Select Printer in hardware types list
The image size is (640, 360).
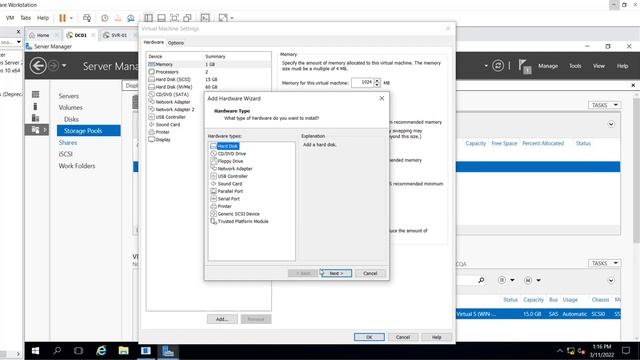221,206
